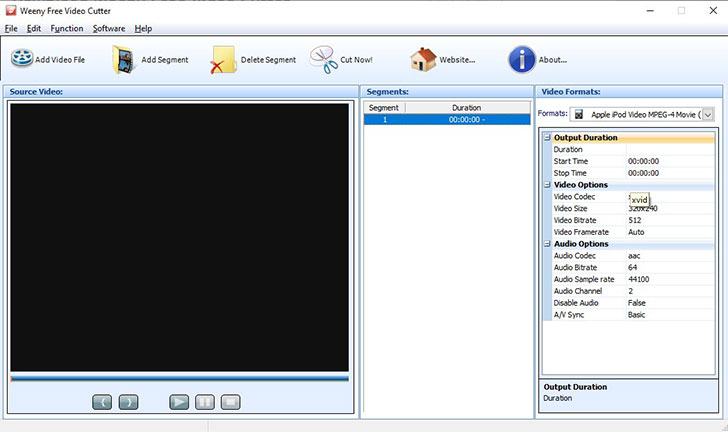Open the Formats dropdown list
Viewport: 728px width, 432px height.
pyautogui.click(x=708, y=114)
